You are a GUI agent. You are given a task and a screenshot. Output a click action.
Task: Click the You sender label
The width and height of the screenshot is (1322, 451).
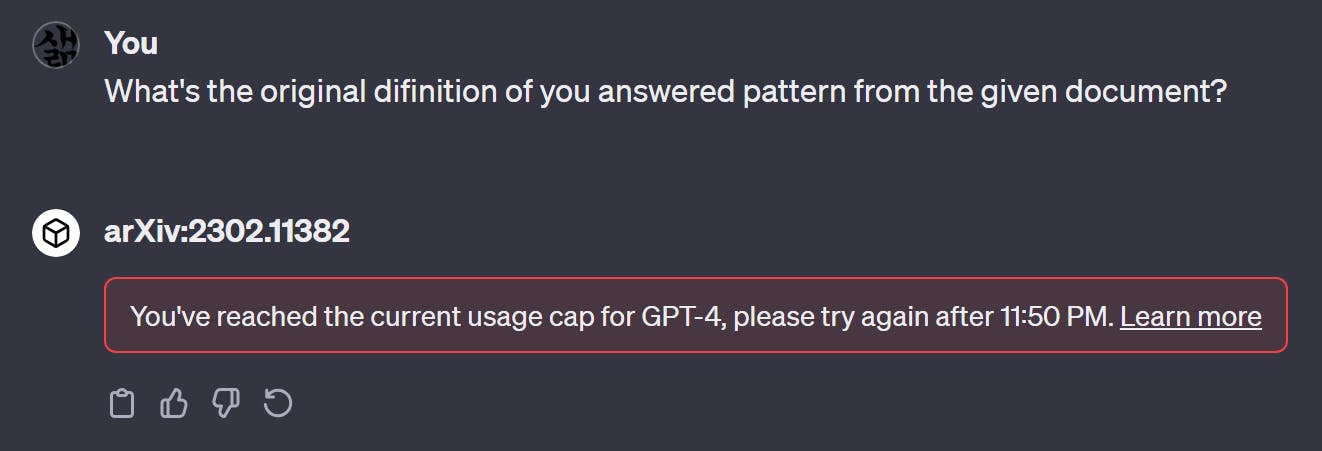click(x=131, y=43)
